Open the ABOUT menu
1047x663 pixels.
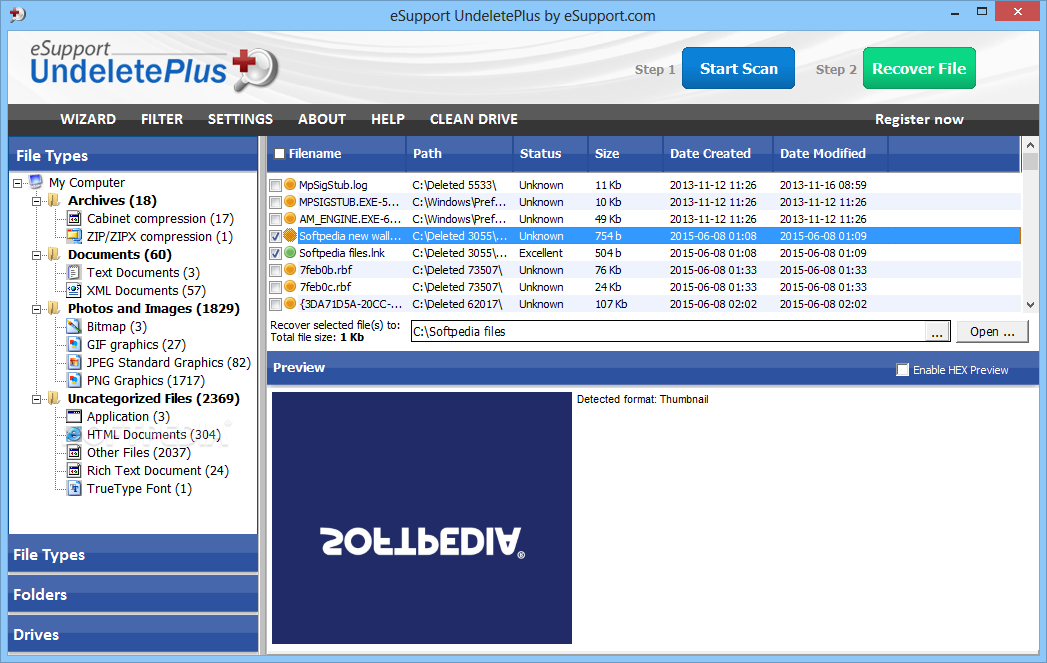point(322,120)
